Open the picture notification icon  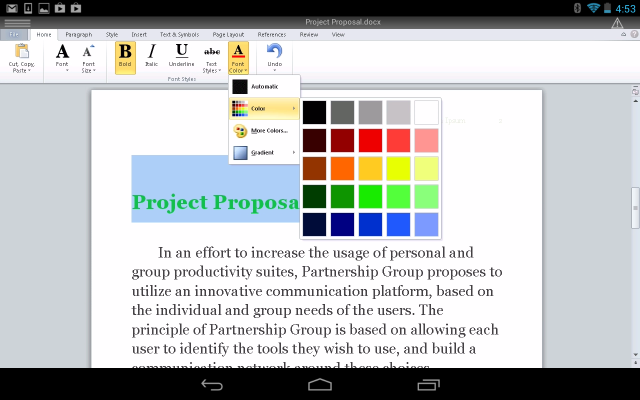coord(44,8)
